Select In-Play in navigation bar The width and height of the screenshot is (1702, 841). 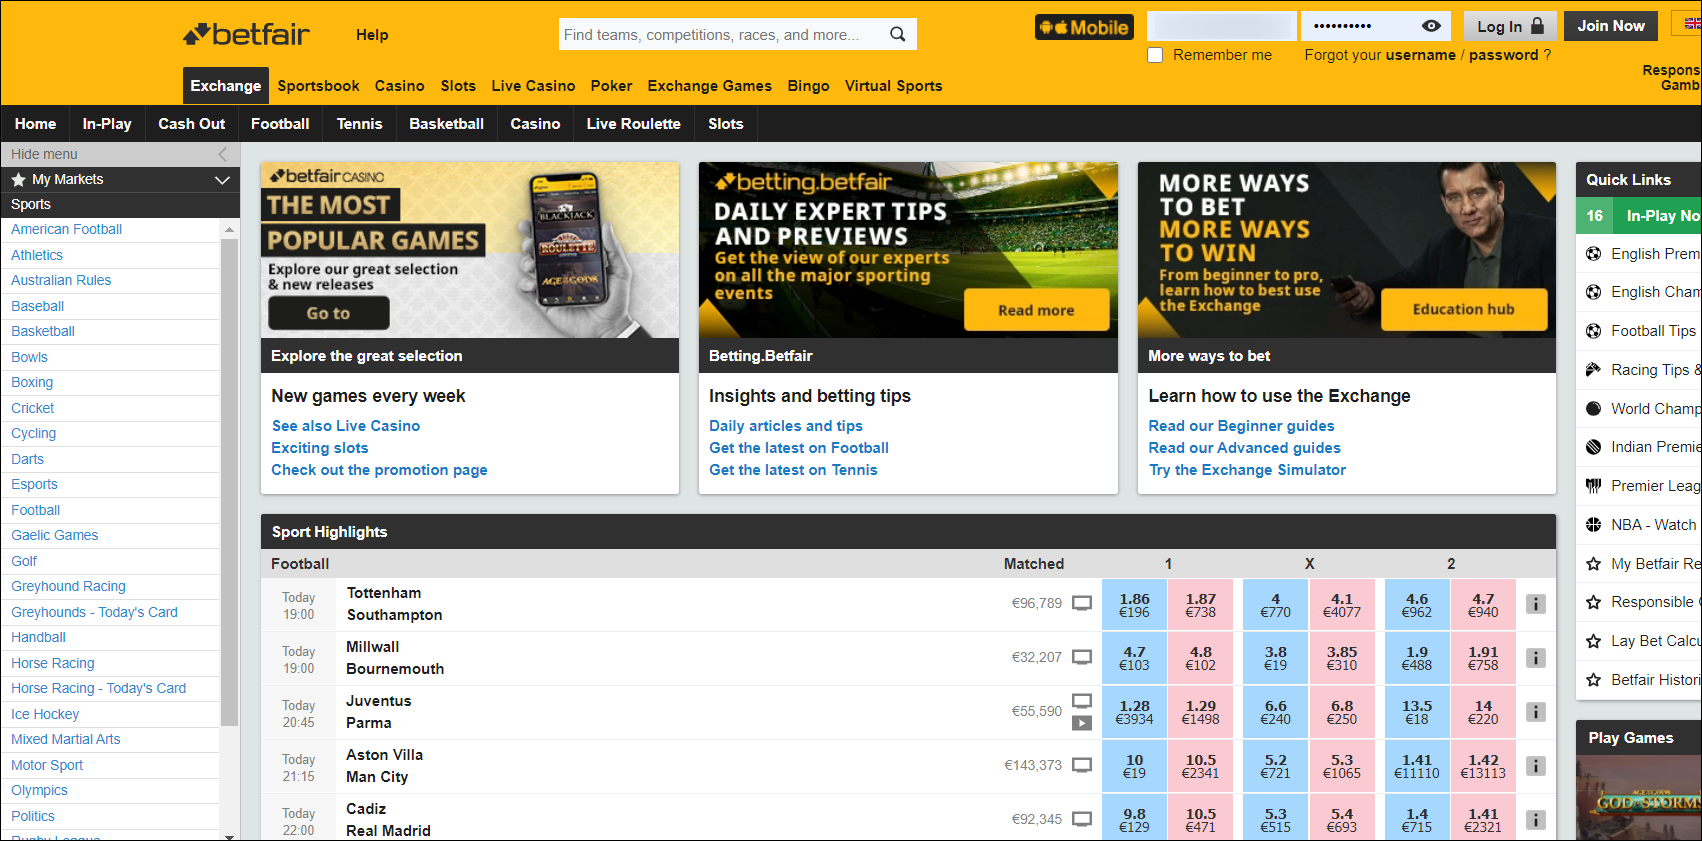[x=107, y=124]
